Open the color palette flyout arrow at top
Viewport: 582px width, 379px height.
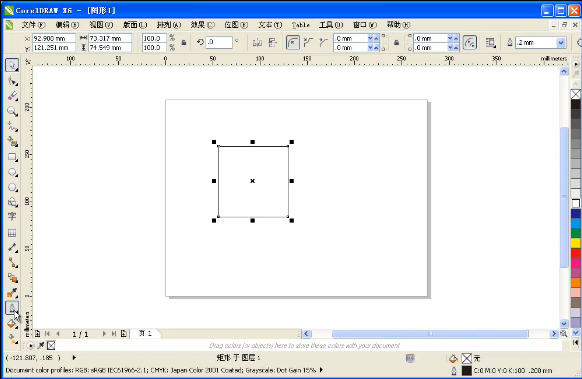point(576,64)
